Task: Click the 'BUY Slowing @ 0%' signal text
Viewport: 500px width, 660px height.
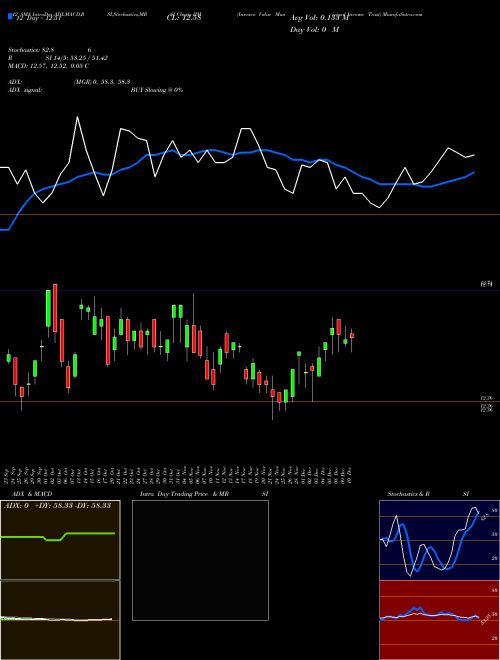Action: click(x=157, y=90)
